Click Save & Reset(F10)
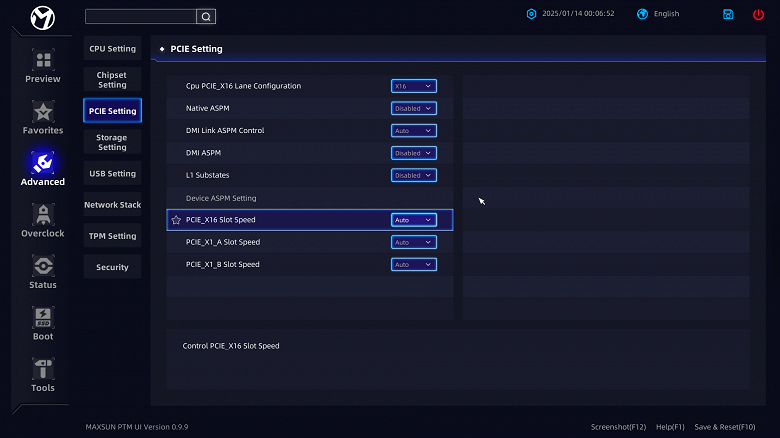Viewport: 780px width, 438px height. pos(722,427)
